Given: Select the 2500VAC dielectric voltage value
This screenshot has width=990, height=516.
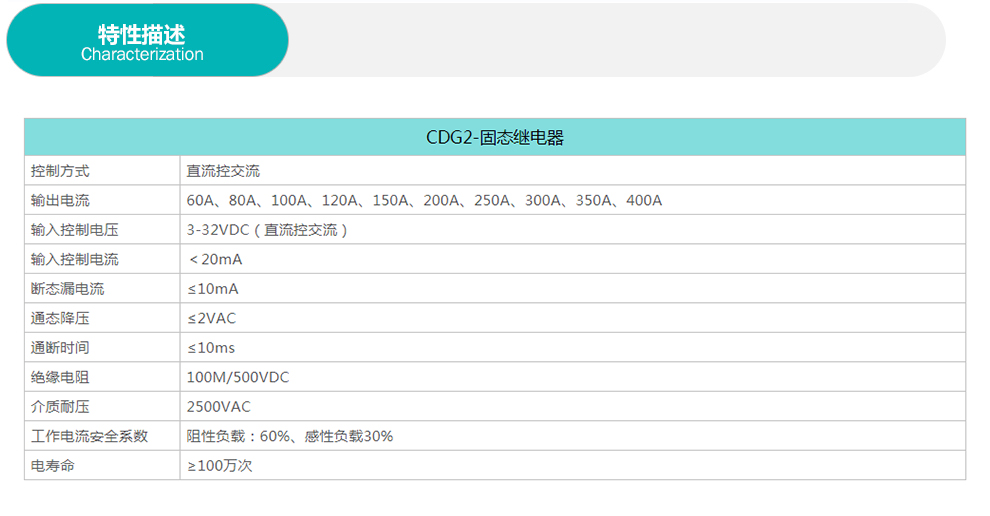Looking at the screenshot, I should click(x=218, y=407).
